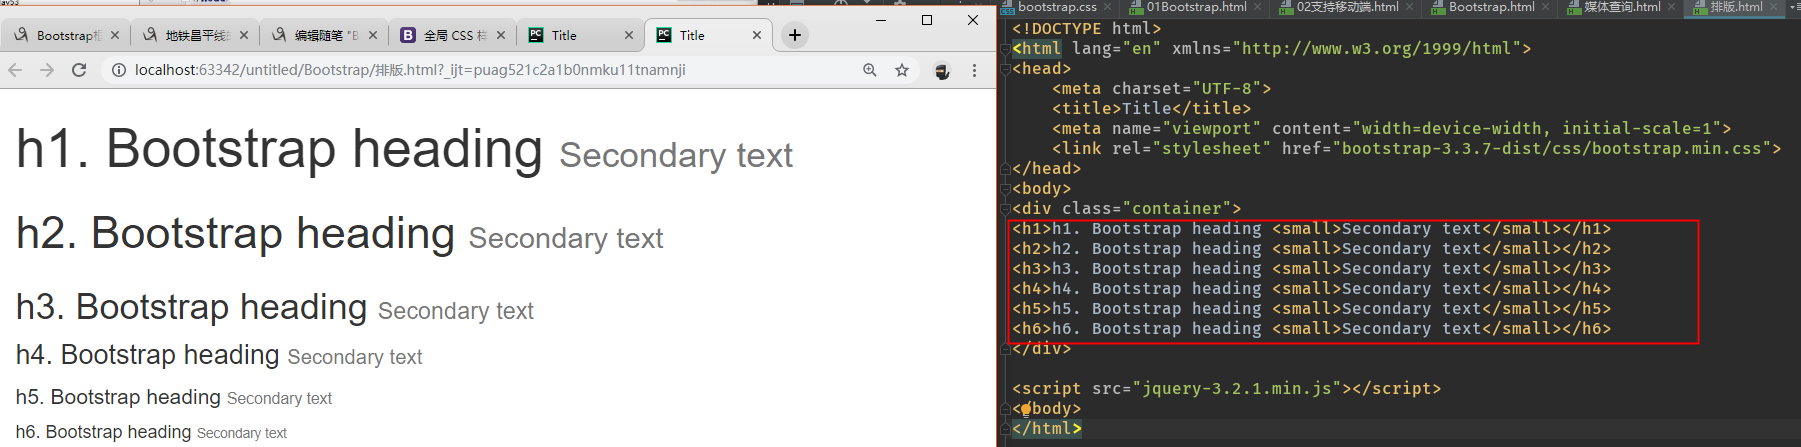Click the meta viewport code line
The image size is (1801, 447).
click(1391, 129)
